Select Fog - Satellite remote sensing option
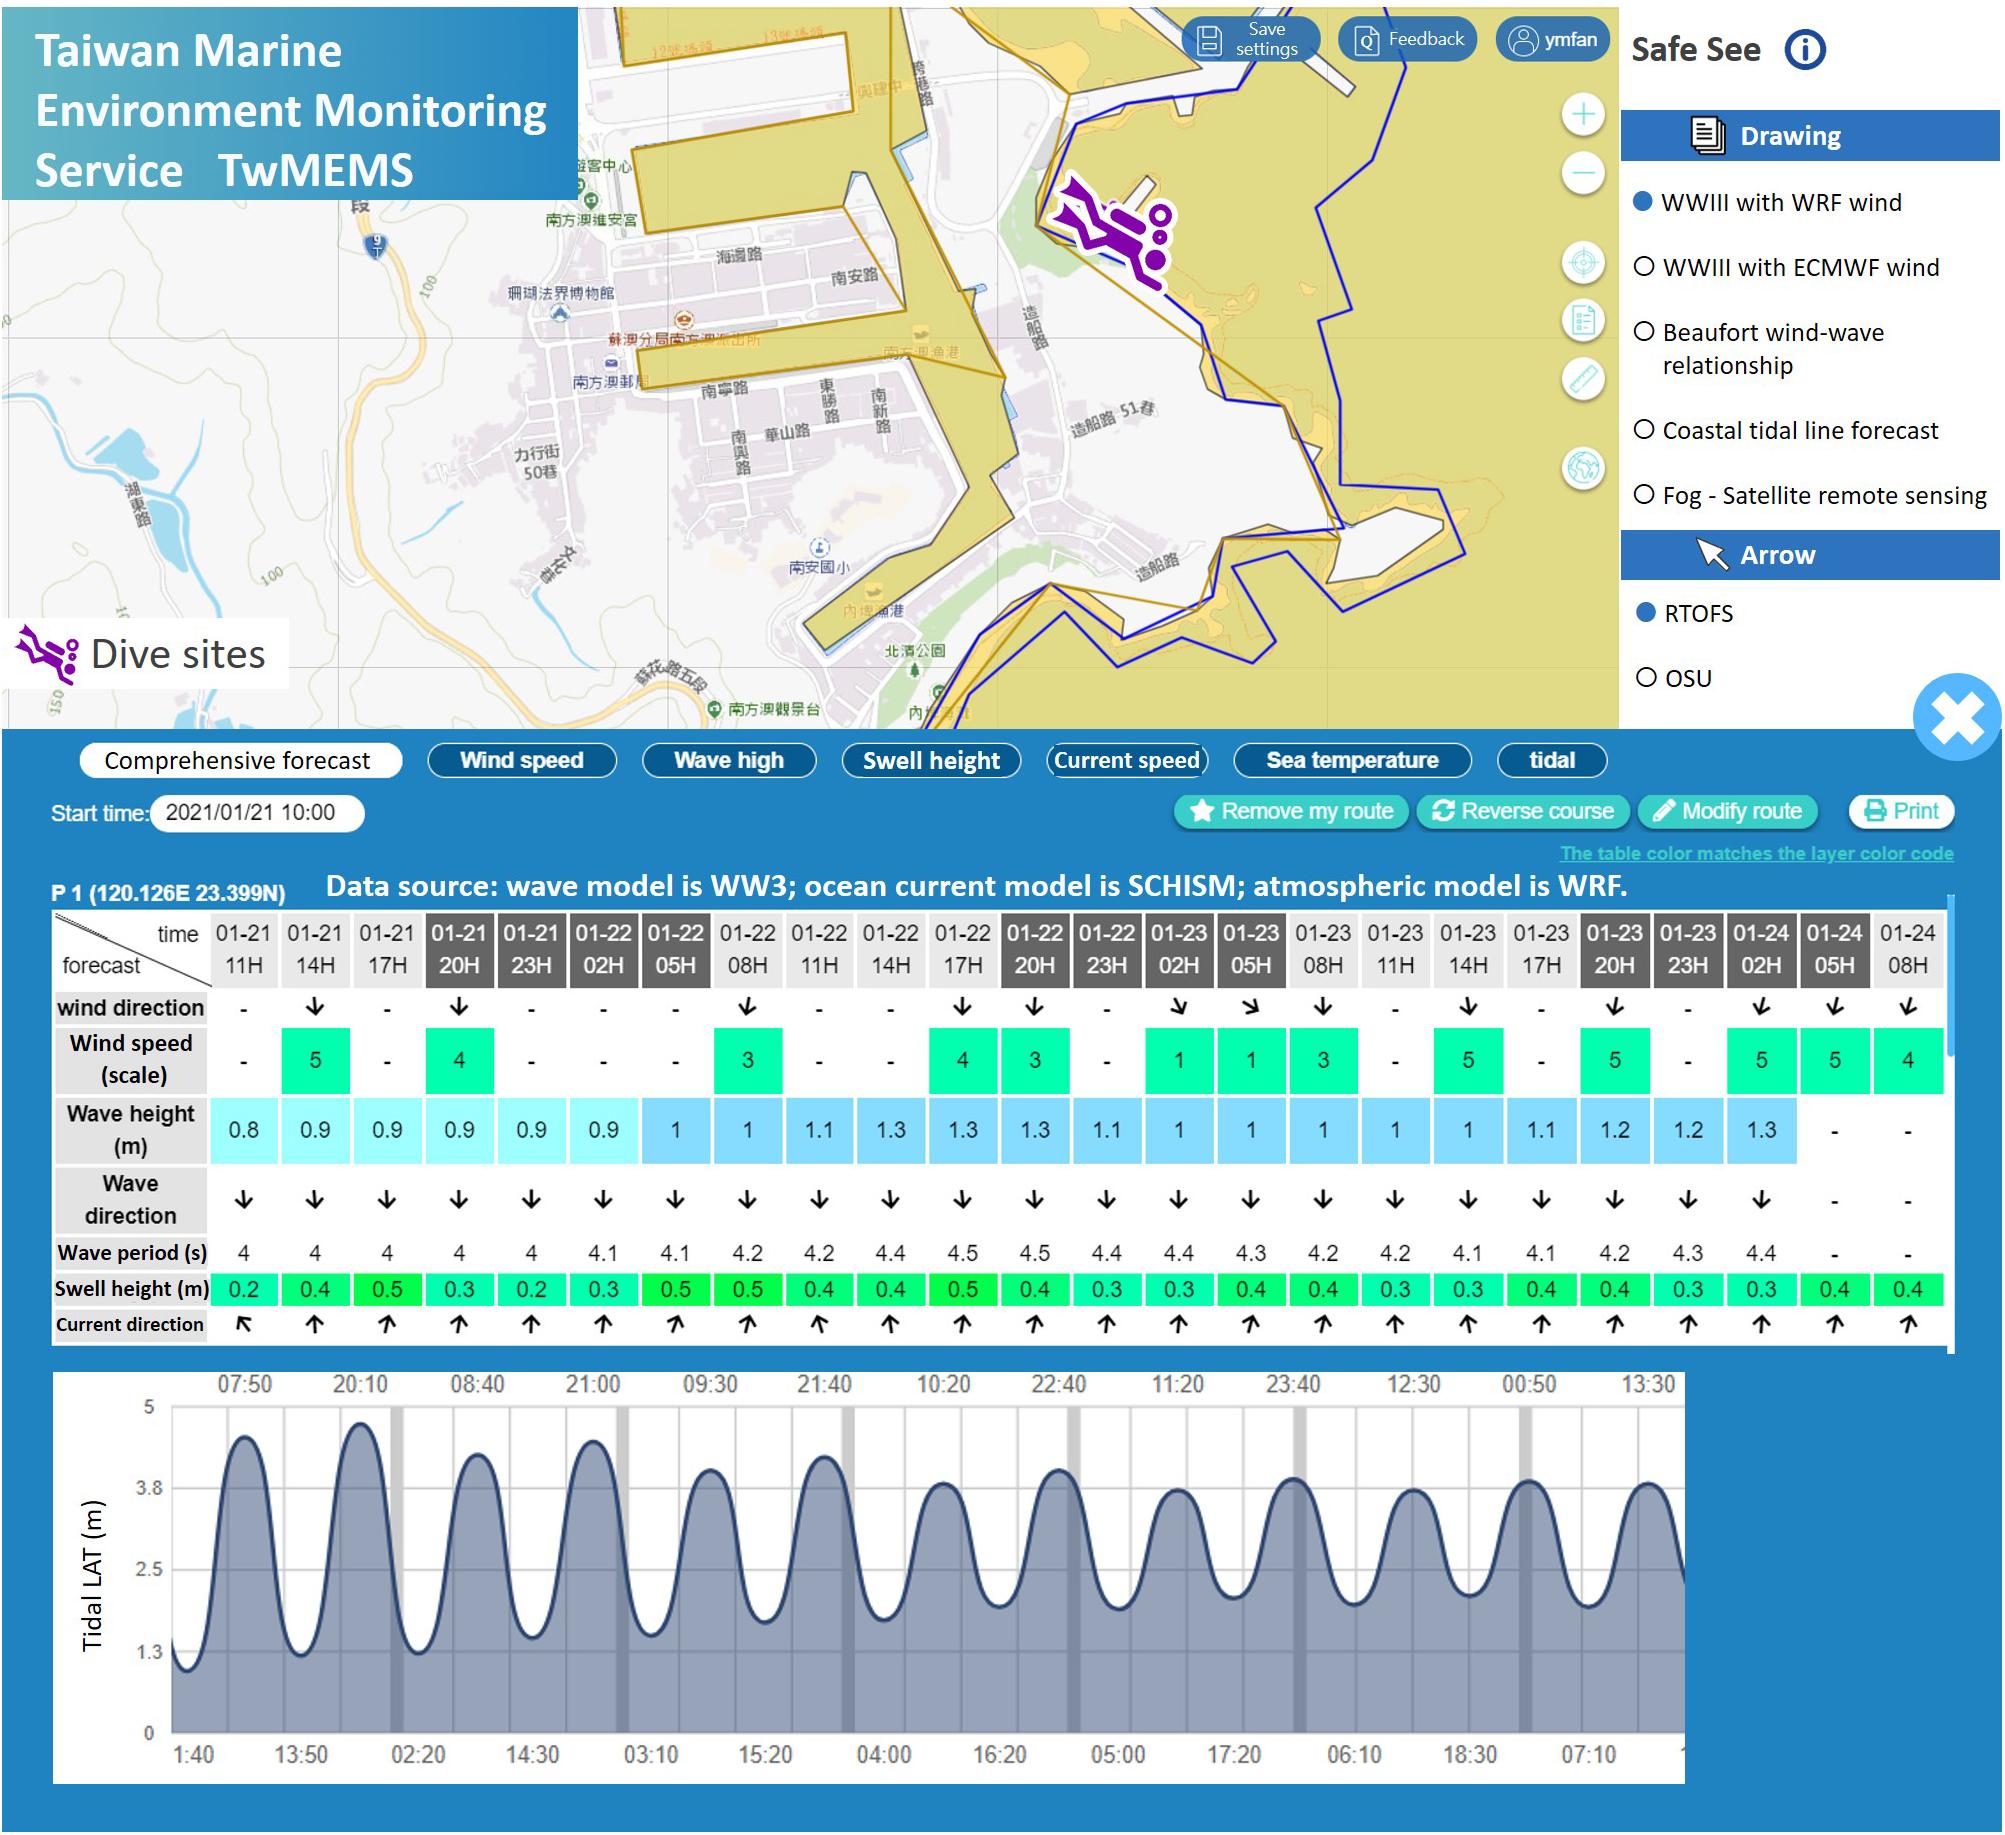This screenshot has width=2005, height=1835. pyautogui.click(x=1810, y=495)
